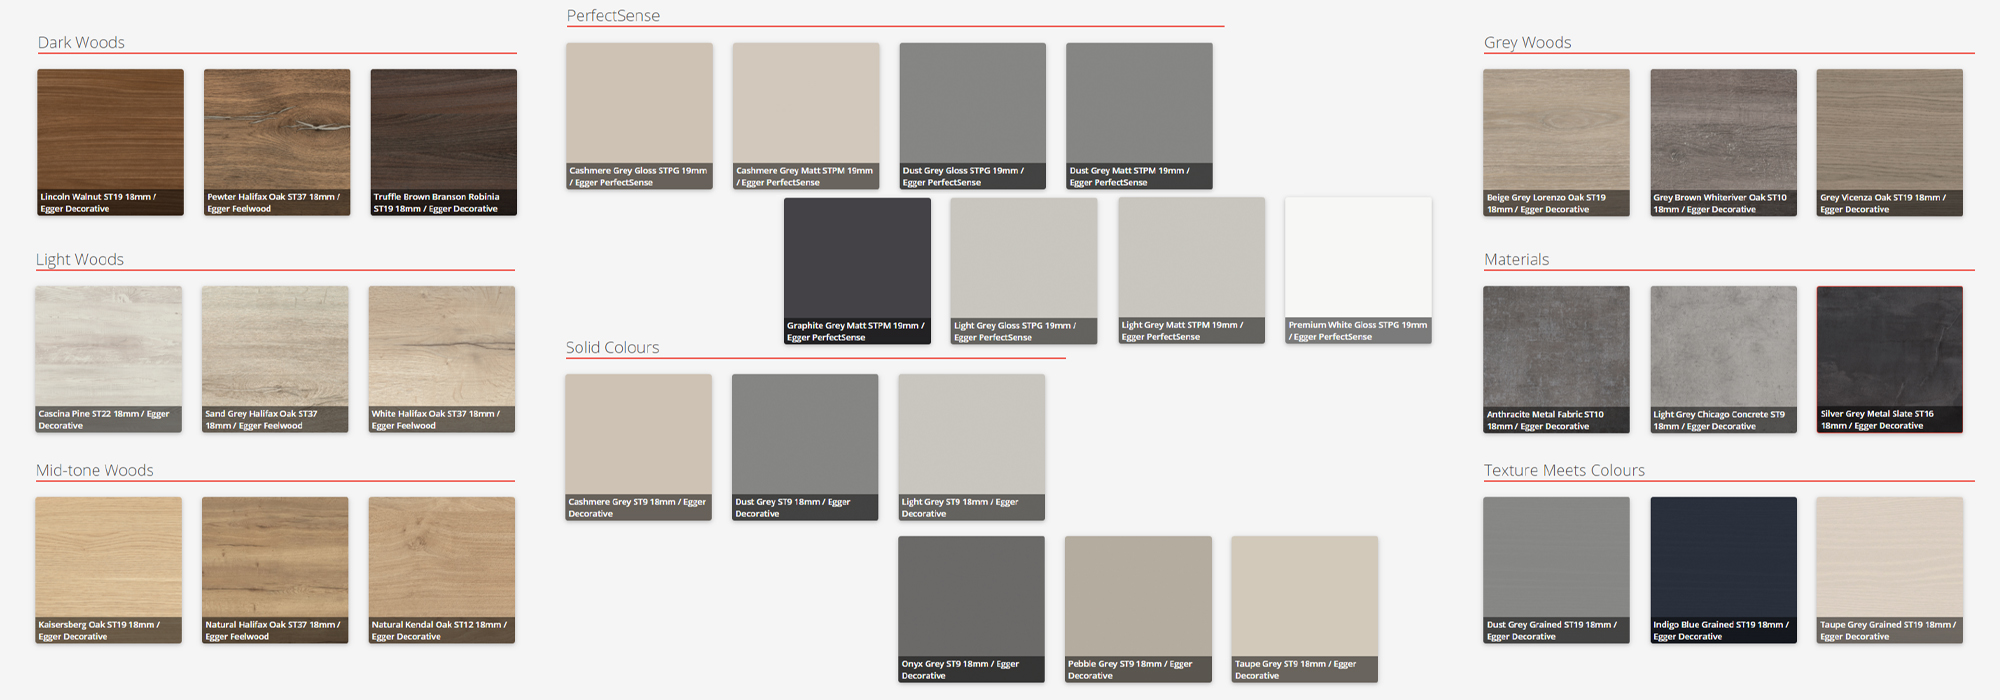
Task: Choose Sand Grey Halifax Oak swatch
Action: click(x=275, y=359)
